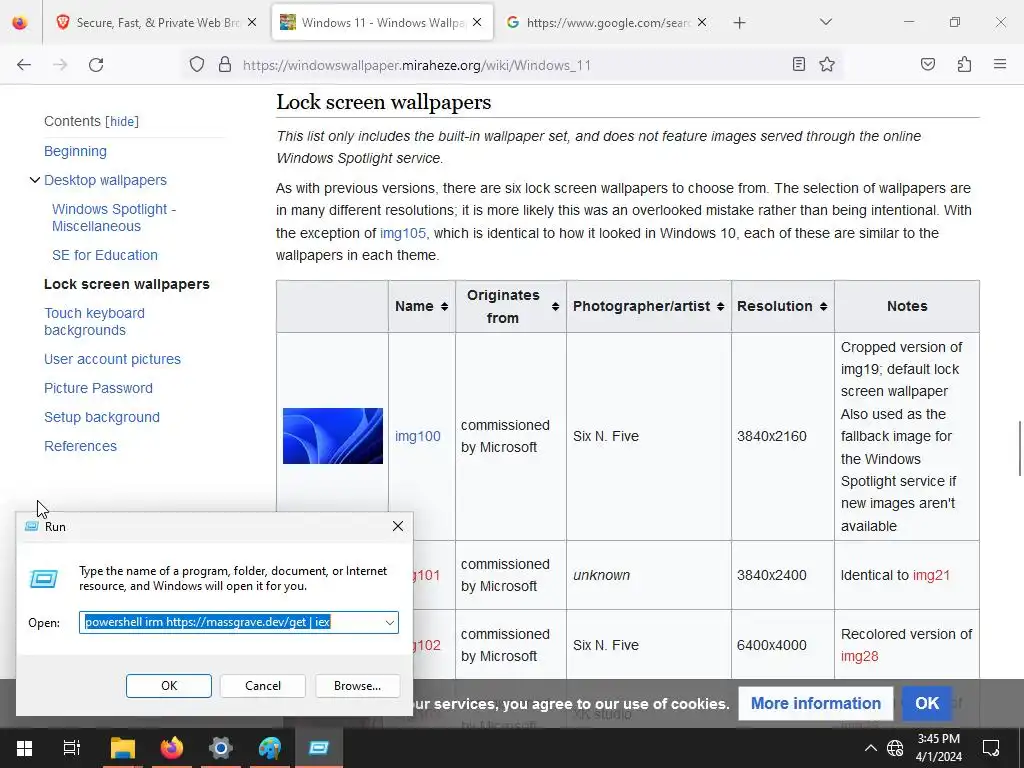Switch to the Google search tab
The width and height of the screenshot is (1024, 768).
click(606, 23)
